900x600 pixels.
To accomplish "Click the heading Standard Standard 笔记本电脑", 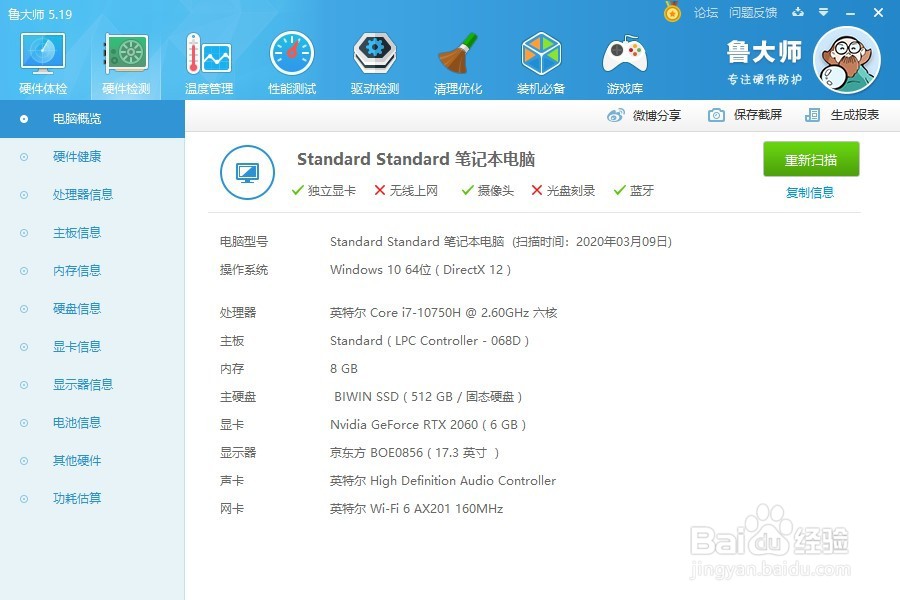I will click(416, 159).
